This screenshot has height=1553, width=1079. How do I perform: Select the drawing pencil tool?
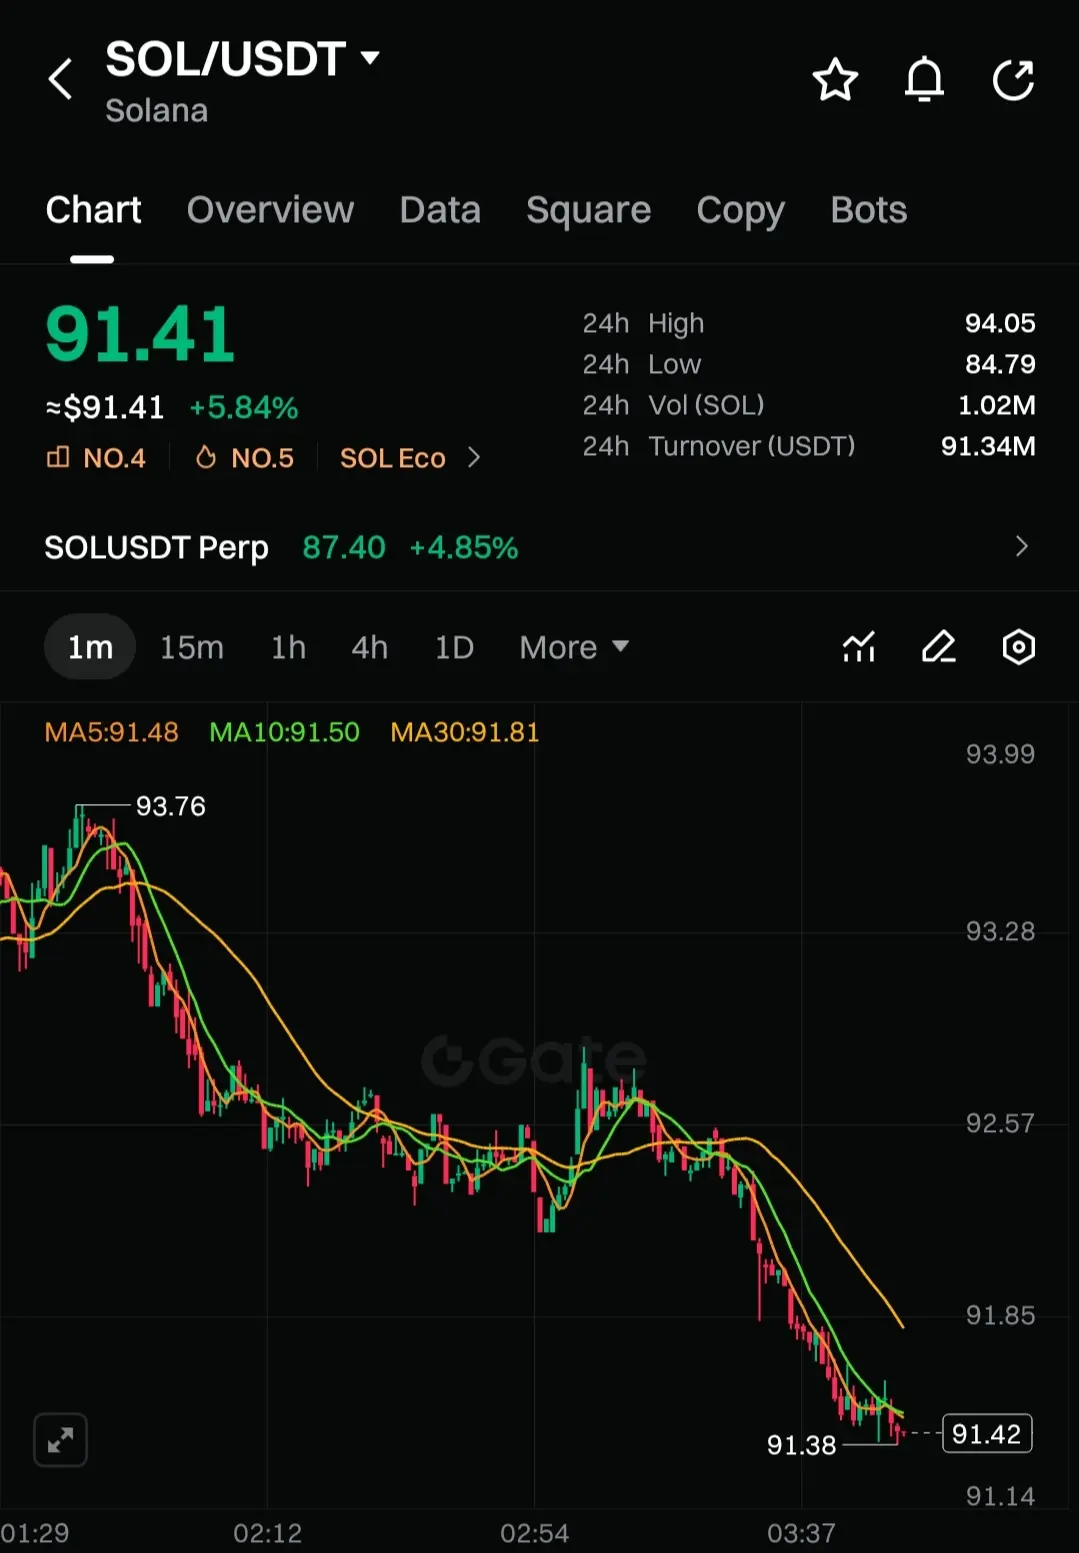[938, 647]
